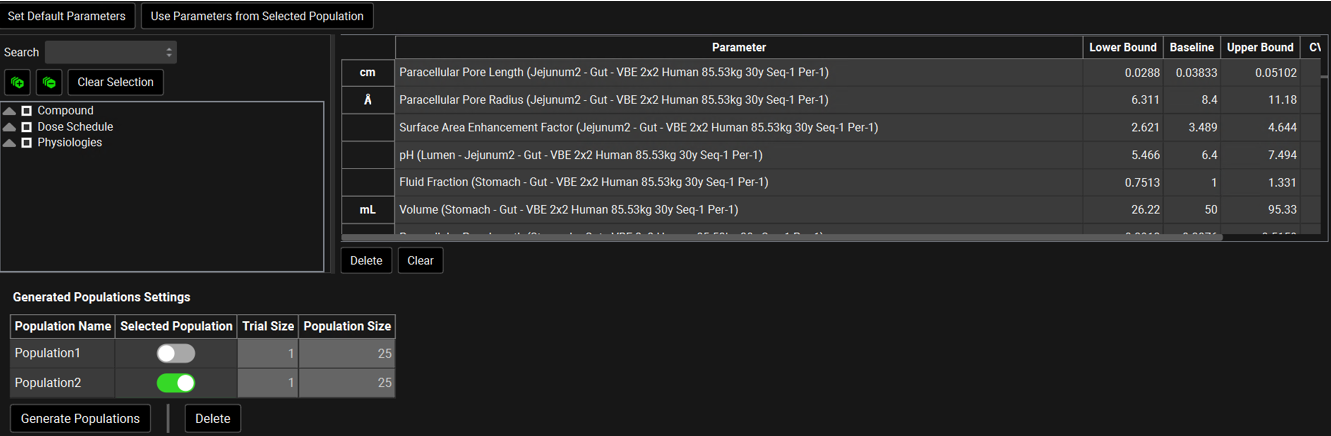The width and height of the screenshot is (1331, 436).
Task: Toggle the Population1 selected switch on
Action: tap(176, 353)
